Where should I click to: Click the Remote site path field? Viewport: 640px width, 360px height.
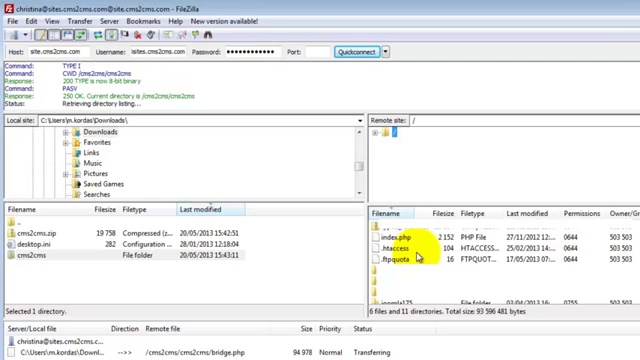tap(524, 120)
